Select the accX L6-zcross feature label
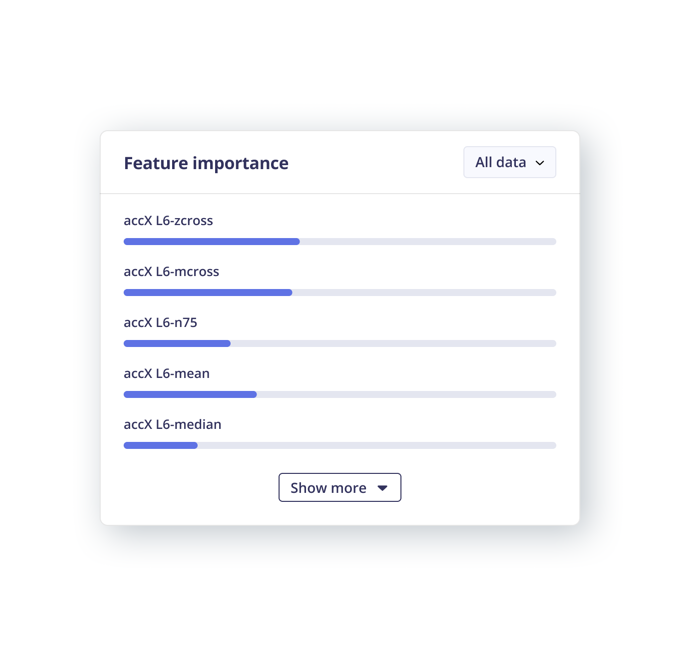Screen dimensions: 680x657 168,220
